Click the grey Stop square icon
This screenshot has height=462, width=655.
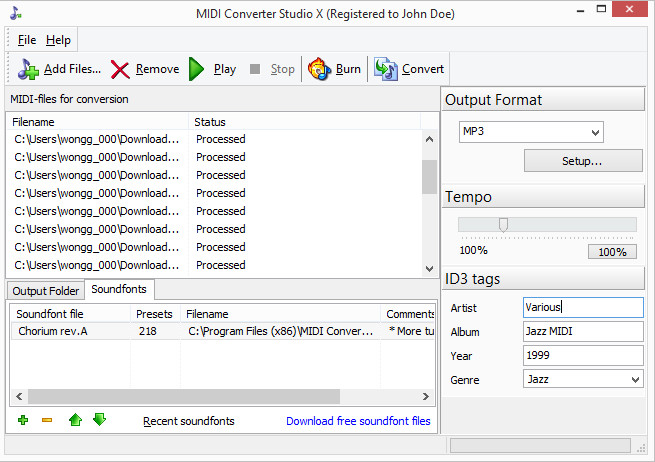255,69
